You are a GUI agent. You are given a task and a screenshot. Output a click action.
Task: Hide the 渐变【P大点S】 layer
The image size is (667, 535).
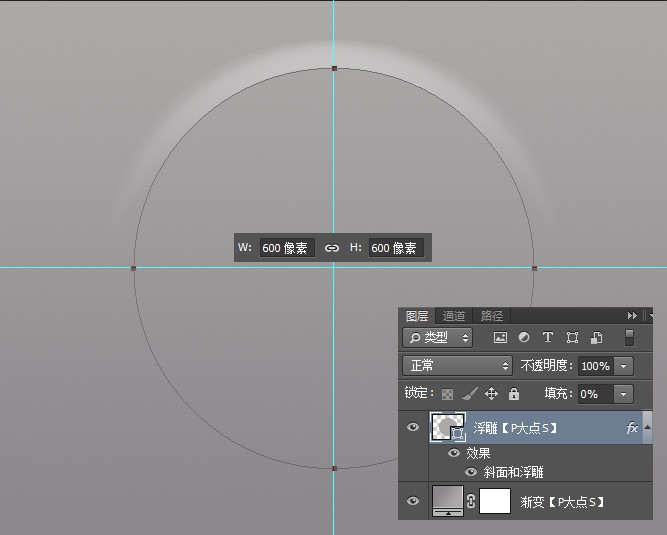pos(412,501)
